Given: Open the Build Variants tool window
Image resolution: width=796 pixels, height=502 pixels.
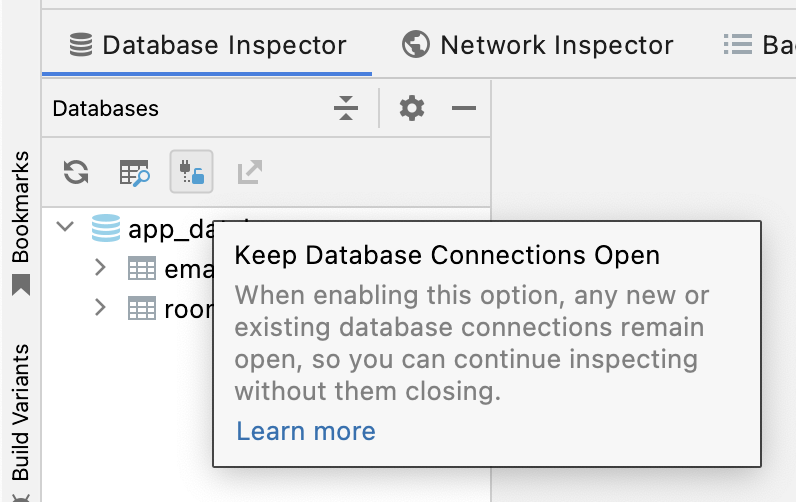Looking at the screenshot, I should click(20, 412).
